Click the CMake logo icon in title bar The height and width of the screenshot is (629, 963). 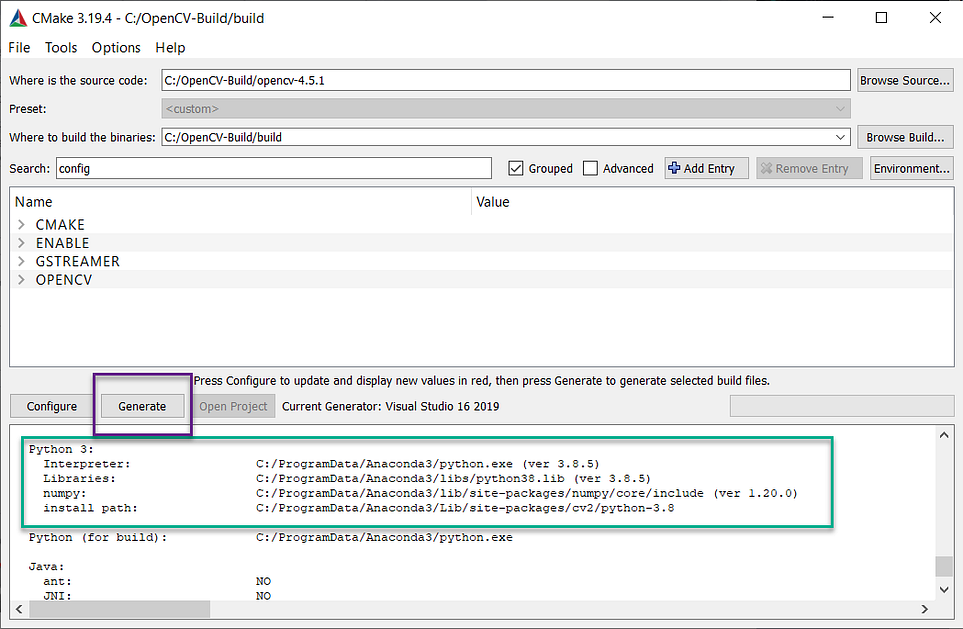pos(18,18)
